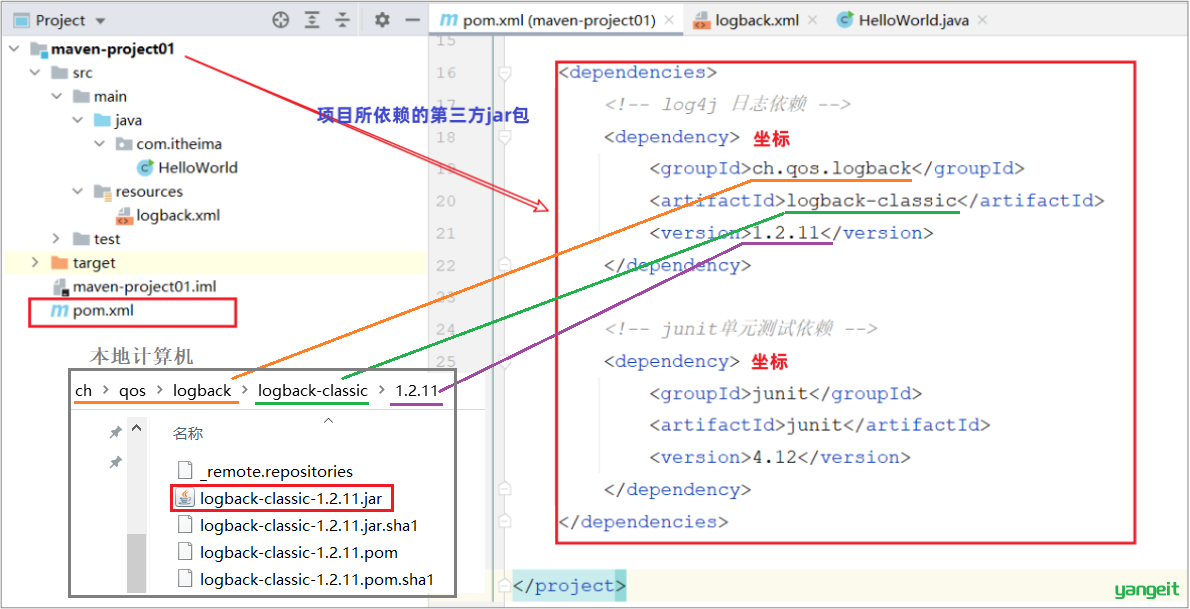Select maven-project01.iml file in tree
This screenshot has height=609, width=1190.
pos(134,287)
